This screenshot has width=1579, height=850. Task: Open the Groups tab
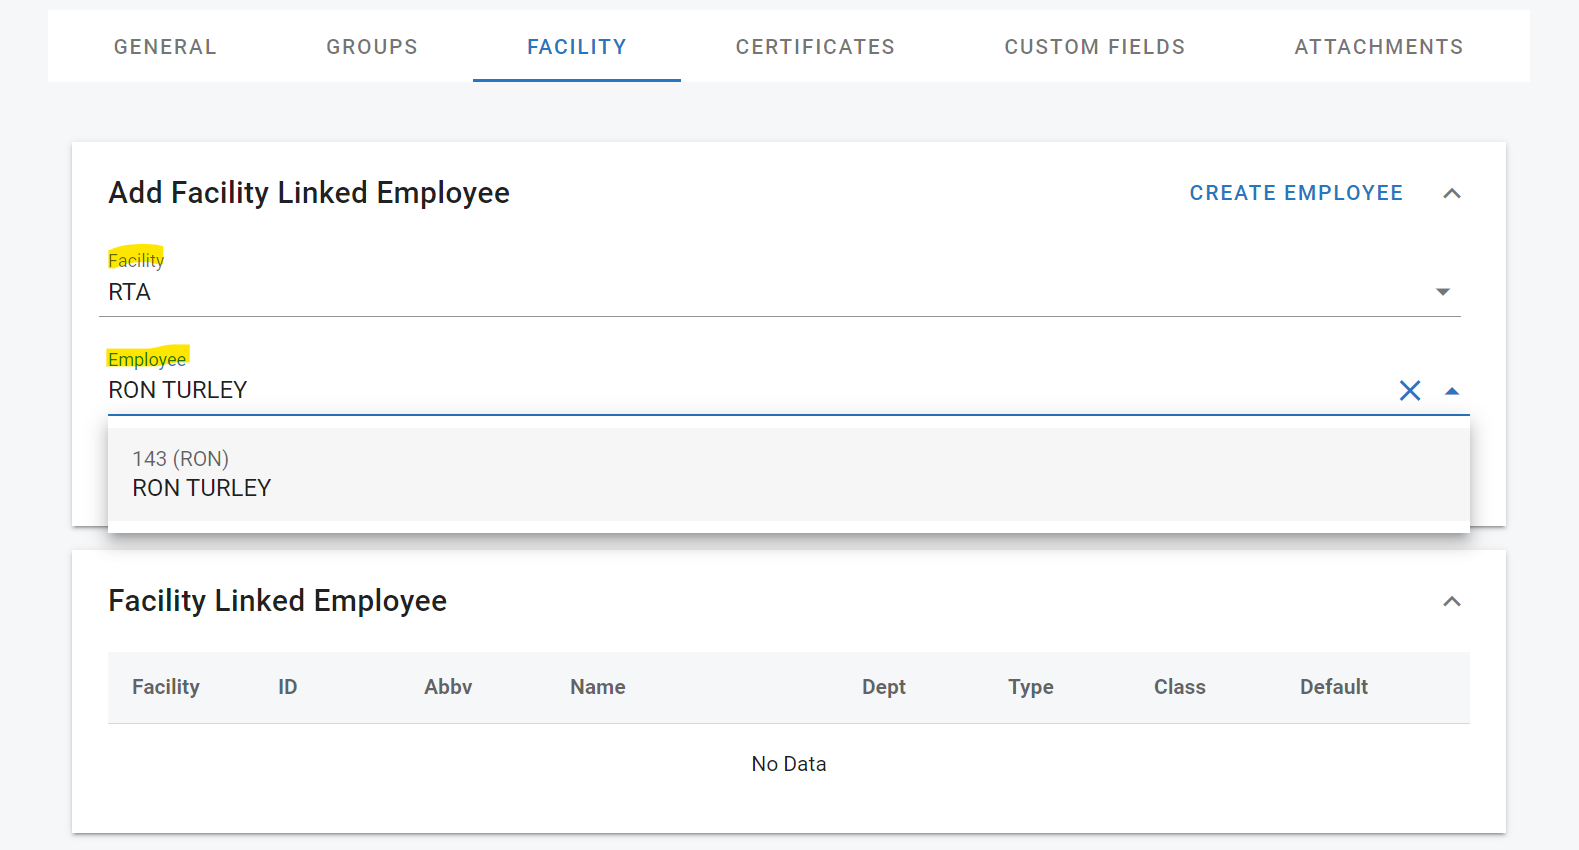point(372,47)
